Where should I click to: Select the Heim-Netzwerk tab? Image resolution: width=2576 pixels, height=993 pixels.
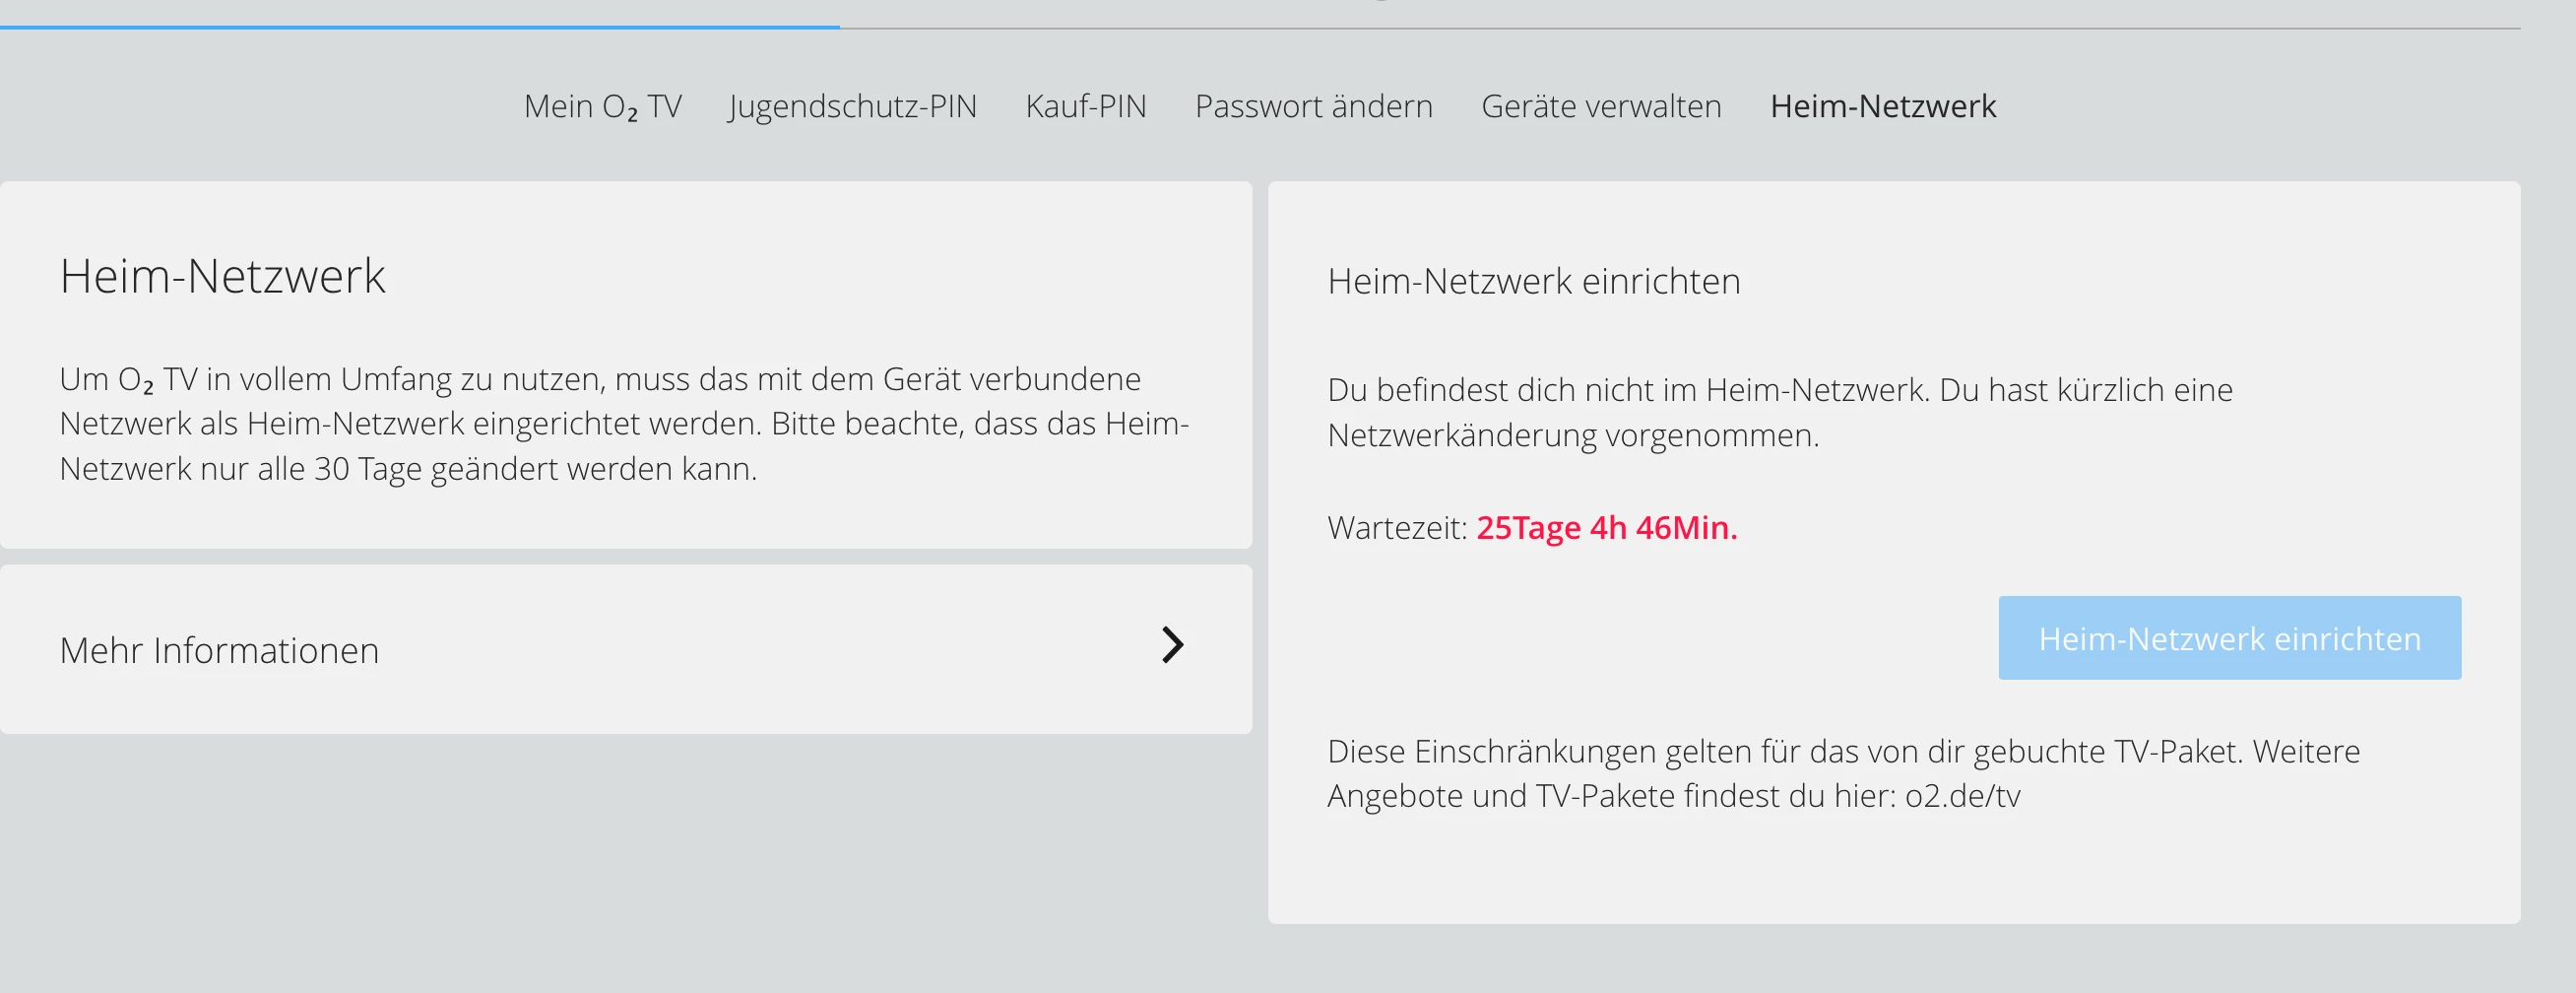[x=1883, y=106]
